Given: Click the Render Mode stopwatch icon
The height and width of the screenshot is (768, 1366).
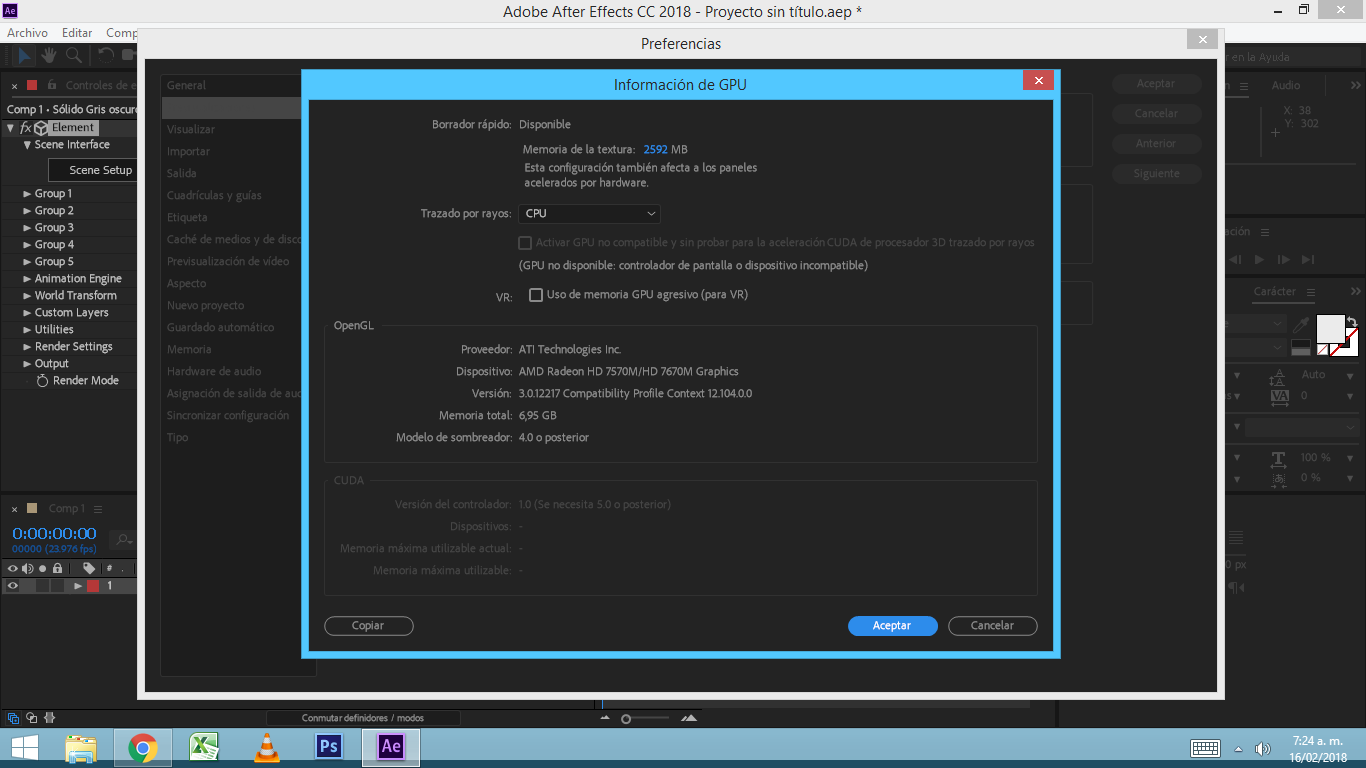Looking at the screenshot, I should [x=42, y=381].
